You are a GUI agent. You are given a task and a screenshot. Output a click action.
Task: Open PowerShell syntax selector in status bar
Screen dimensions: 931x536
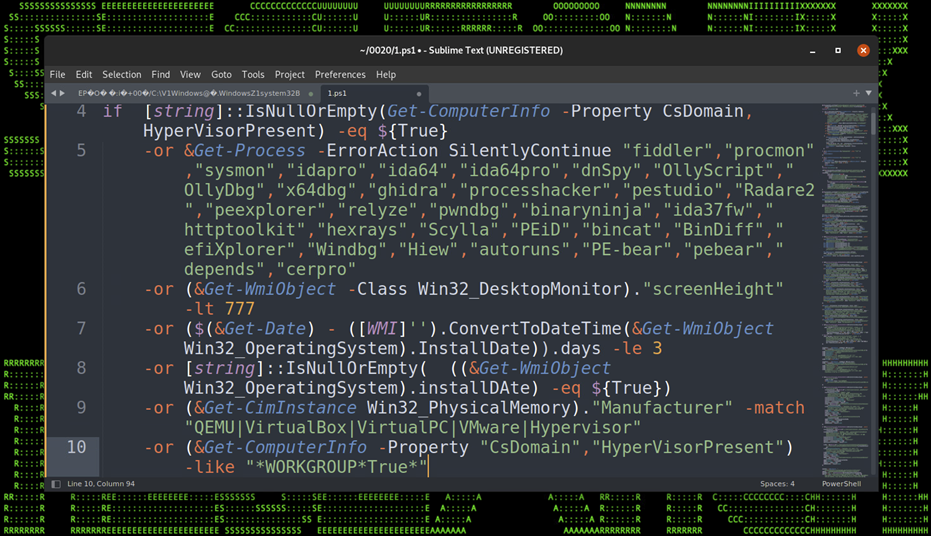point(841,484)
